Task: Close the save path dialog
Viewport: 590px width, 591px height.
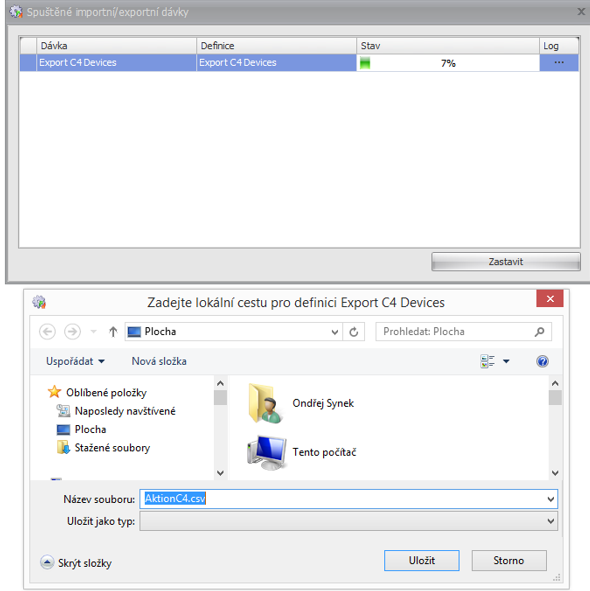Action: click(x=550, y=299)
